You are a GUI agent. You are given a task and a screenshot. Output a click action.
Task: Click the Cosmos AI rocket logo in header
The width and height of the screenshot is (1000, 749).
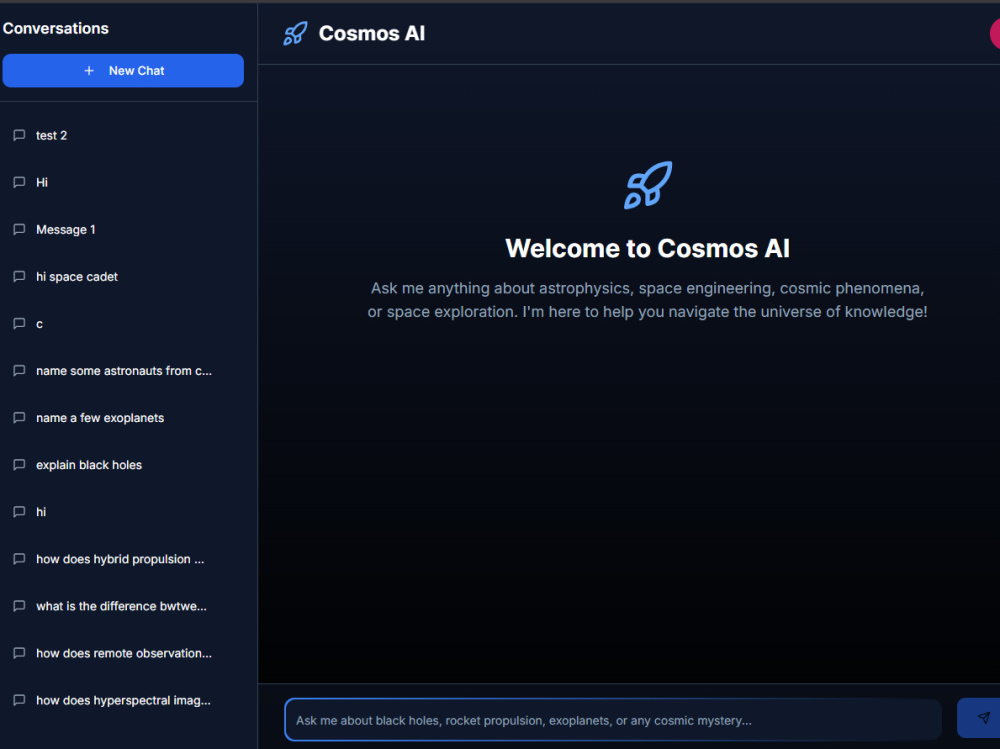[295, 33]
